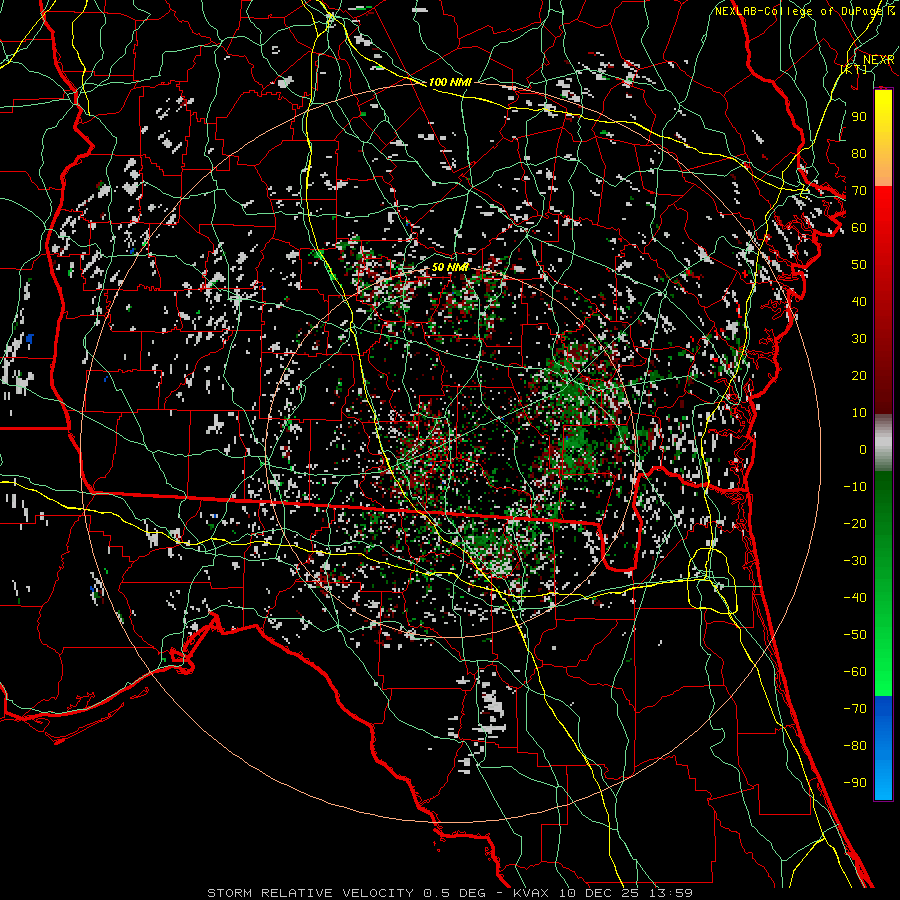Click the -70 scale value
900x900 pixels.
(855, 708)
